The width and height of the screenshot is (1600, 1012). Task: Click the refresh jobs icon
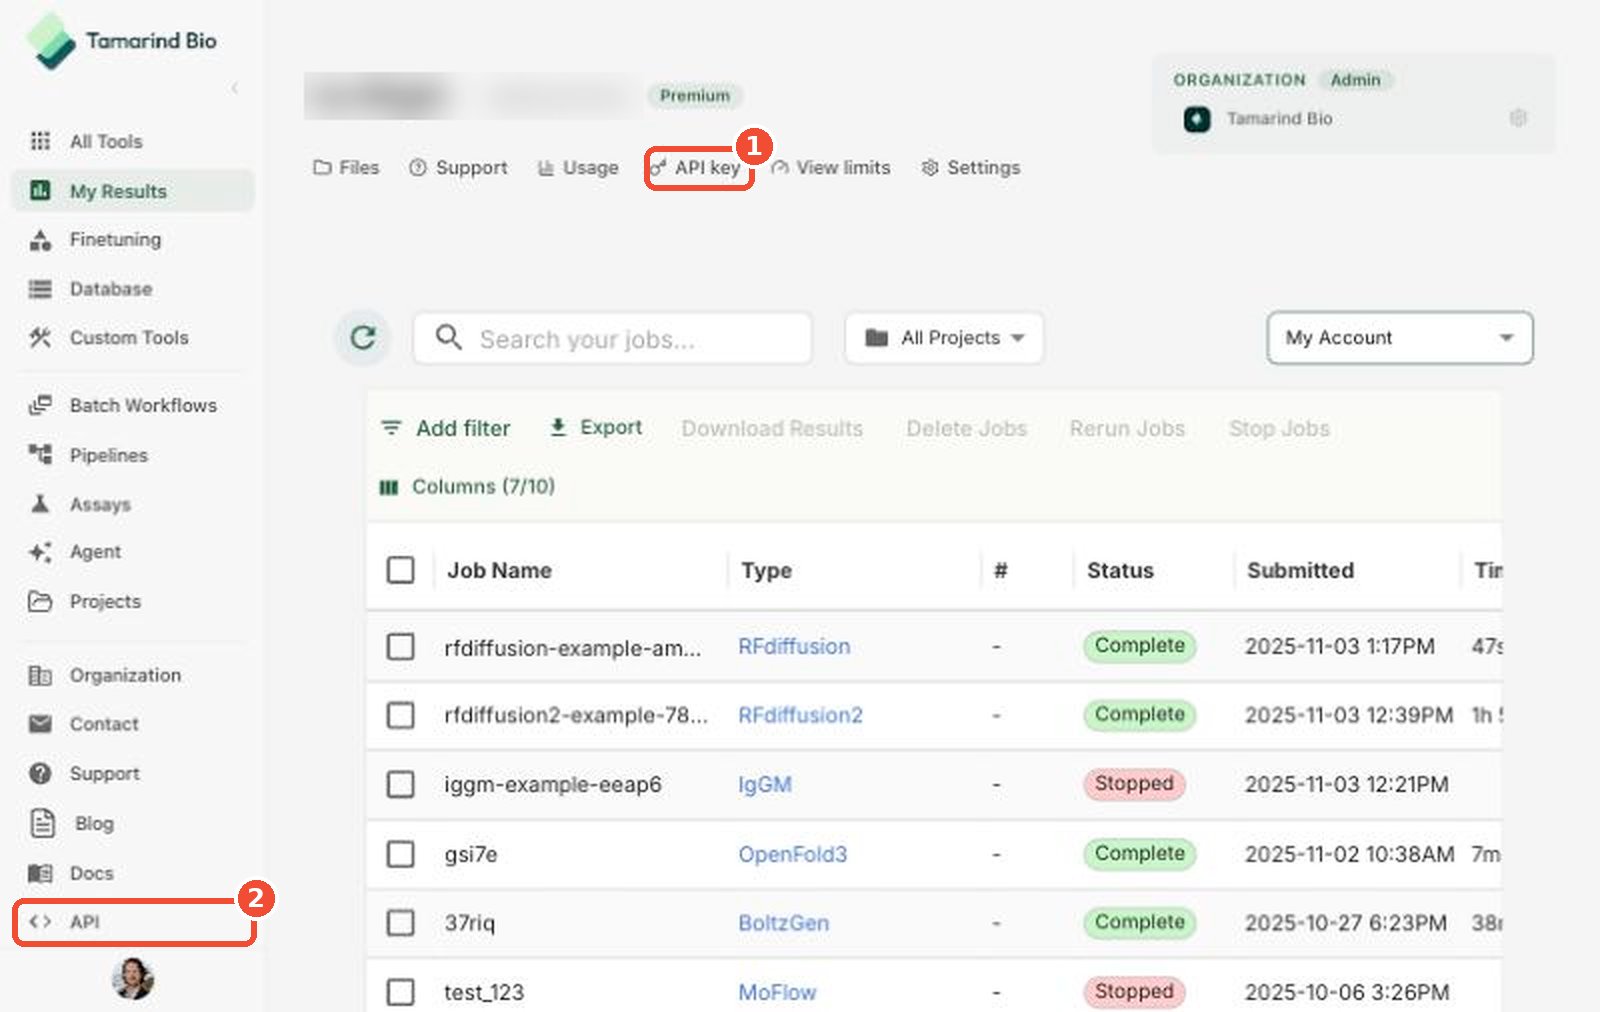tap(363, 338)
